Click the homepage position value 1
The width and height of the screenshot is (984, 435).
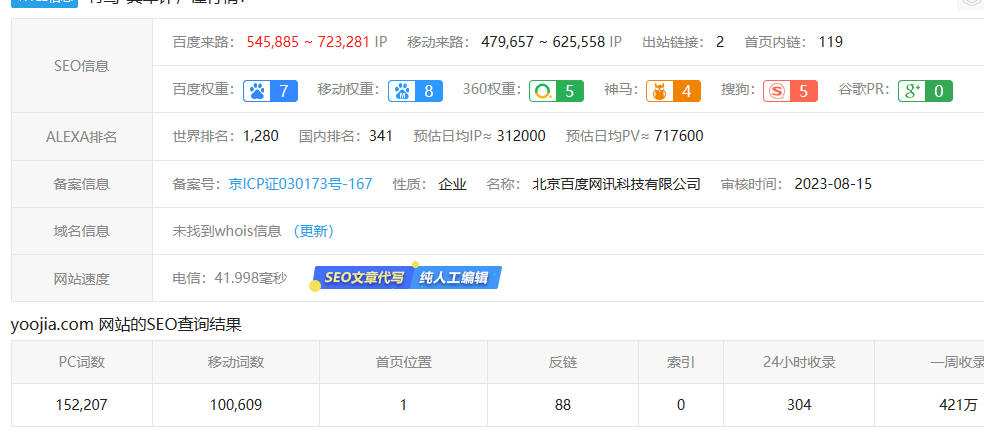(403, 405)
